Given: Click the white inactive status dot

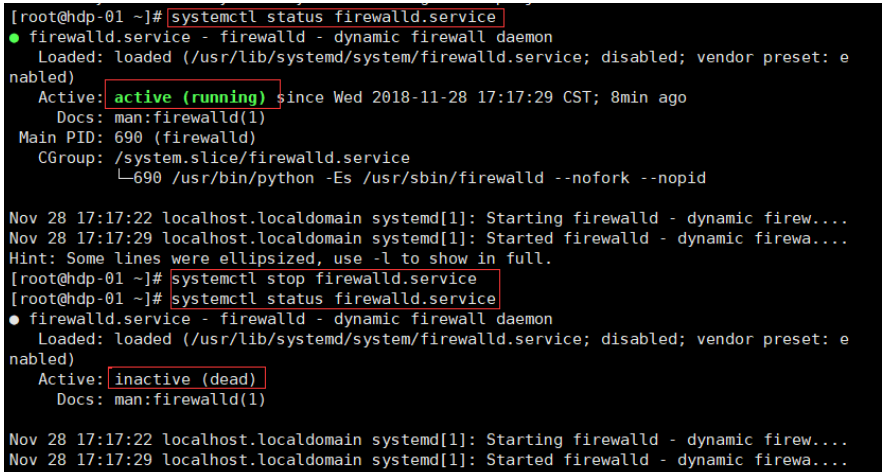Looking at the screenshot, I should point(15,320).
